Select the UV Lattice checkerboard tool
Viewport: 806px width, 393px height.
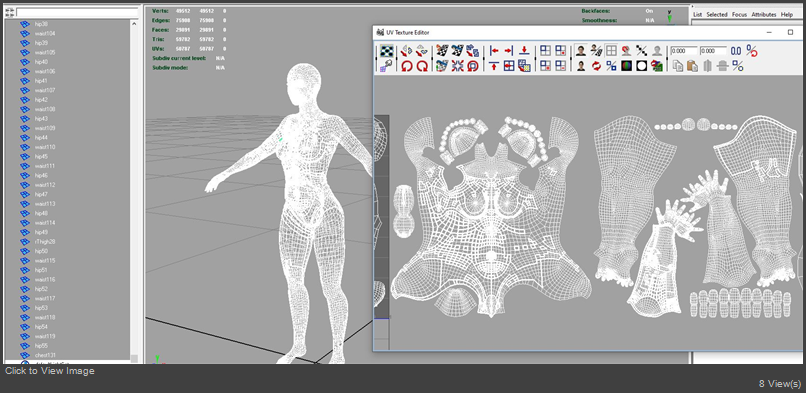[x=387, y=50]
